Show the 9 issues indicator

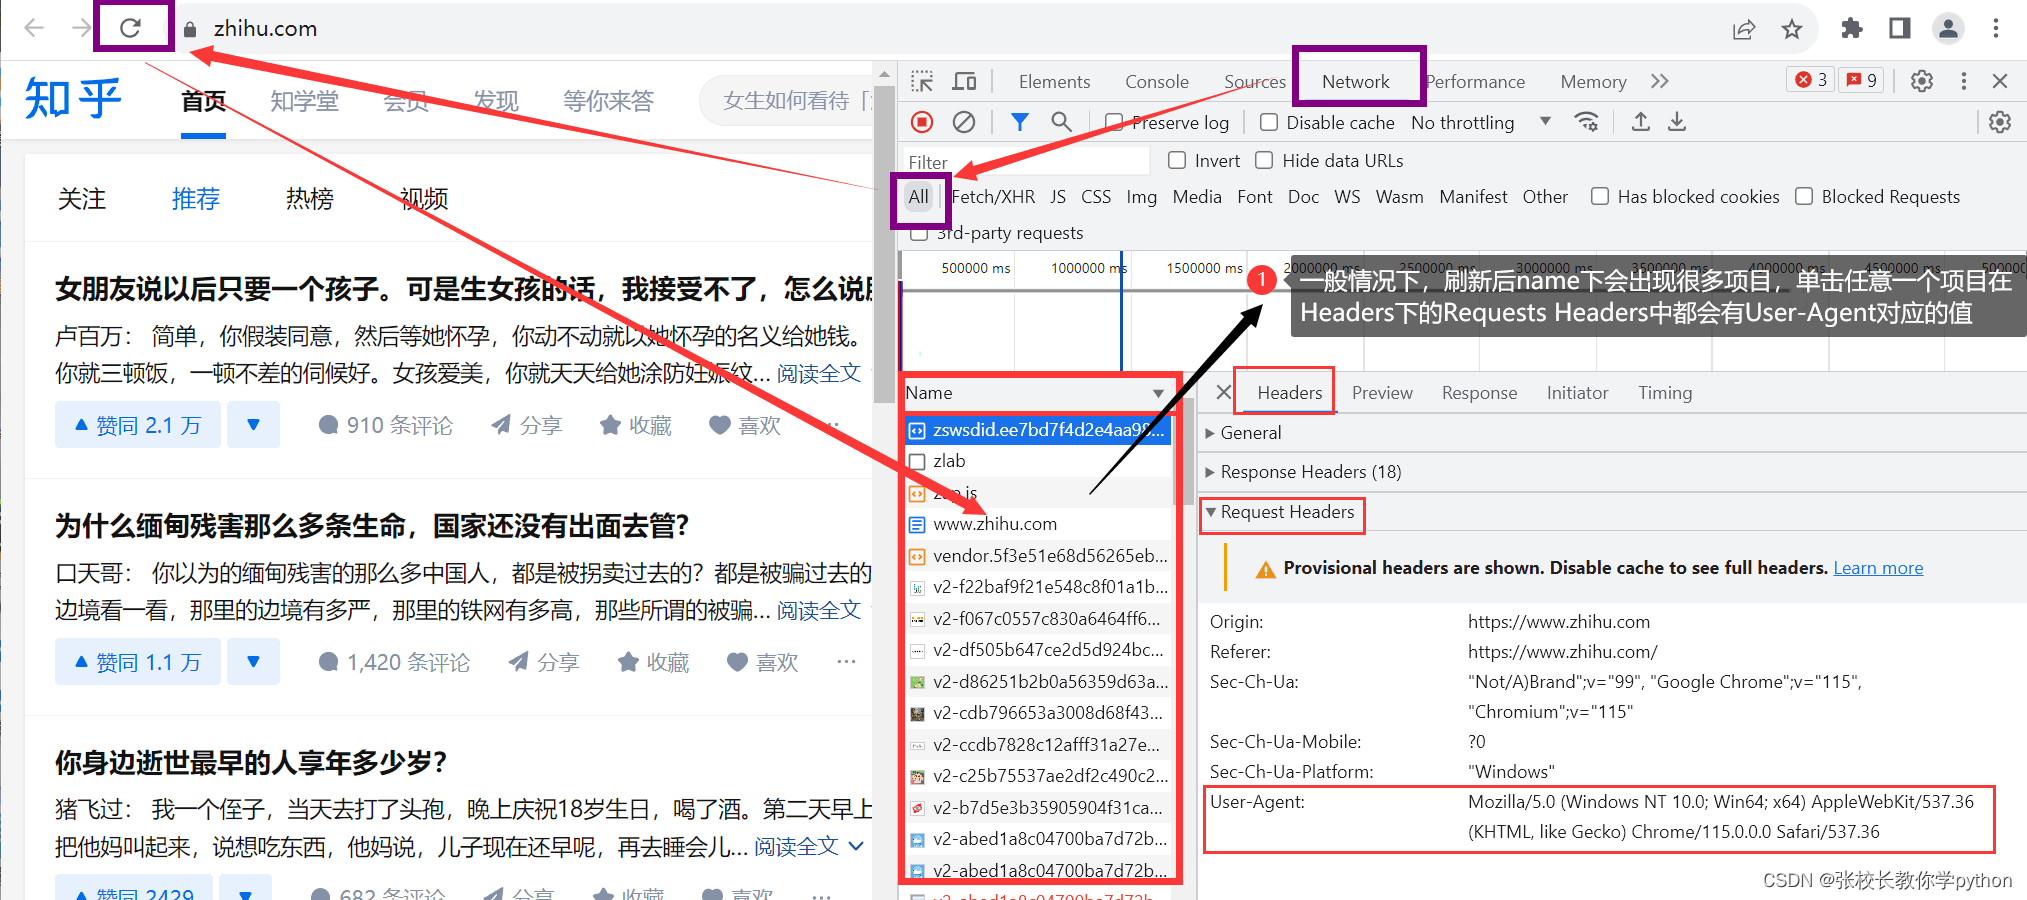click(1862, 80)
